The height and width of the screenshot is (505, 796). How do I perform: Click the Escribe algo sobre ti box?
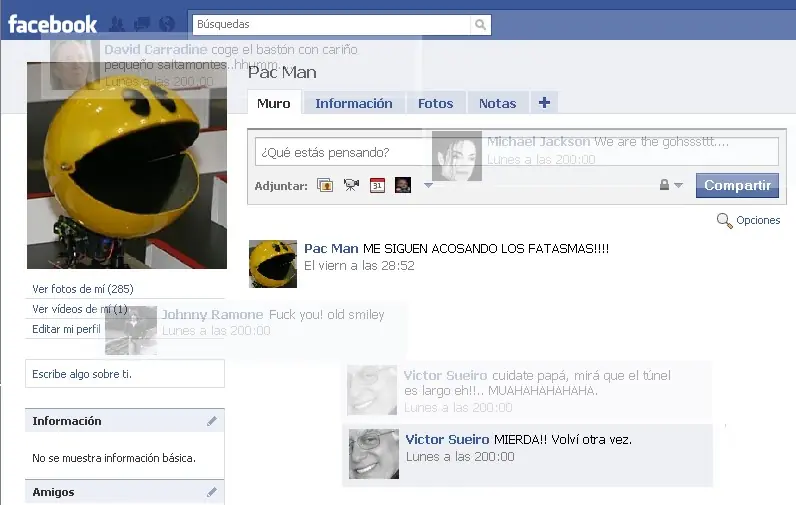click(x=125, y=374)
